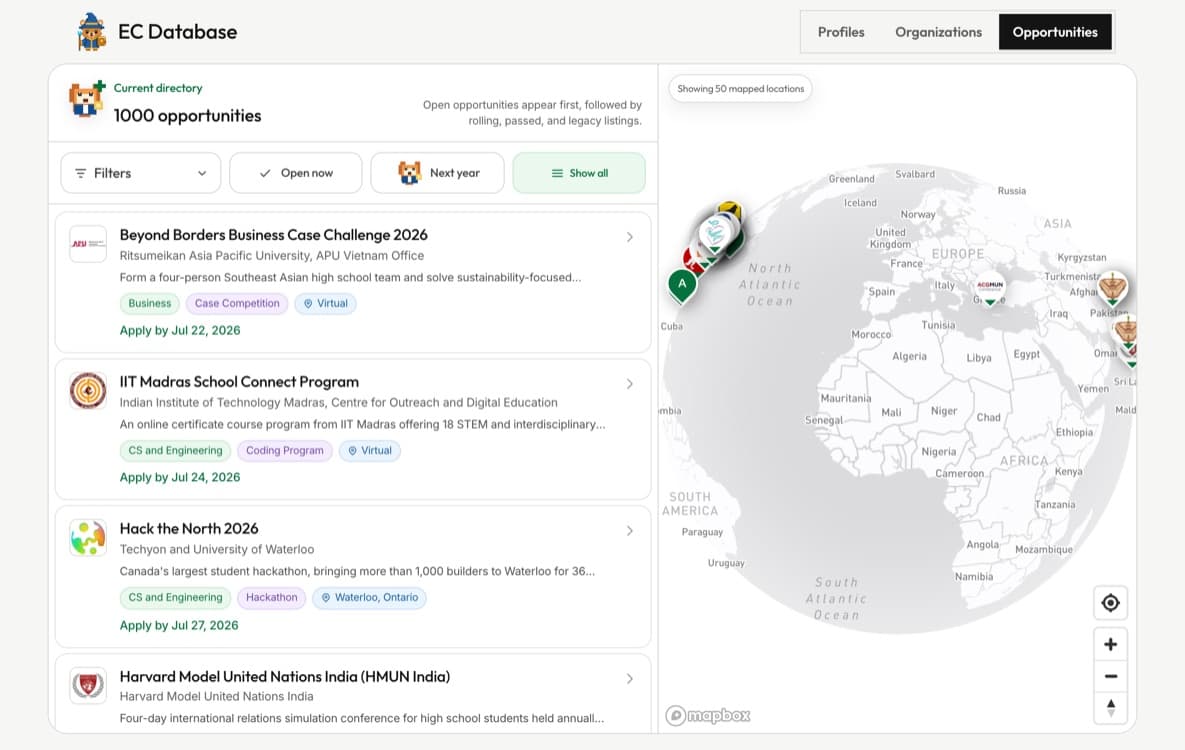Expand Beyond Borders Business Case Challenge chevron
1185x750 pixels.
[x=630, y=237]
